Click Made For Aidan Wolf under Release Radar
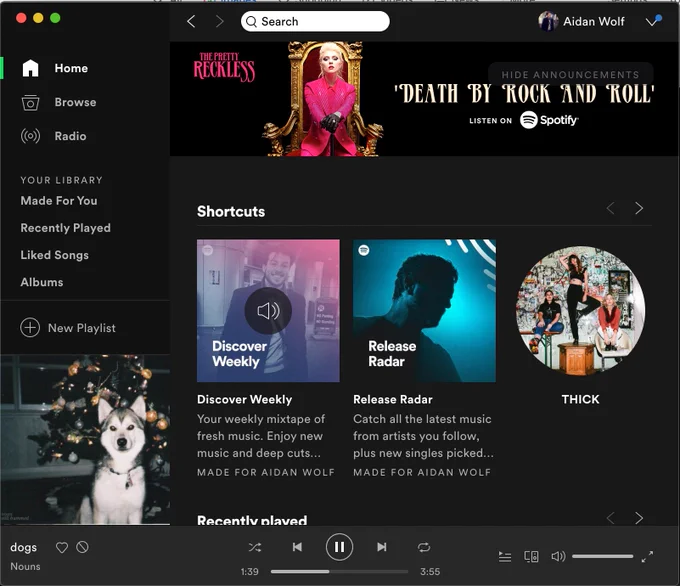 [422, 472]
